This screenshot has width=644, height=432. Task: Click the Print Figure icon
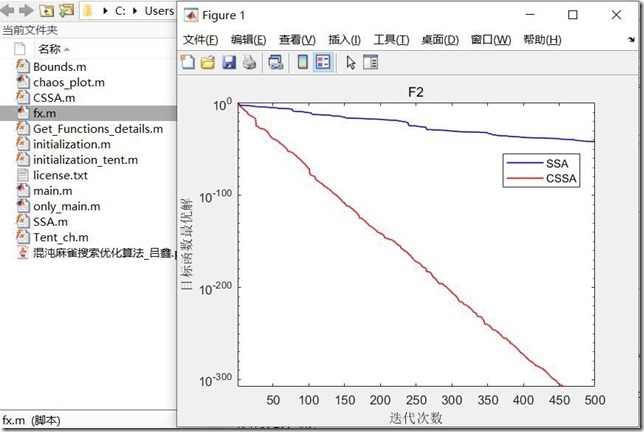pos(249,62)
